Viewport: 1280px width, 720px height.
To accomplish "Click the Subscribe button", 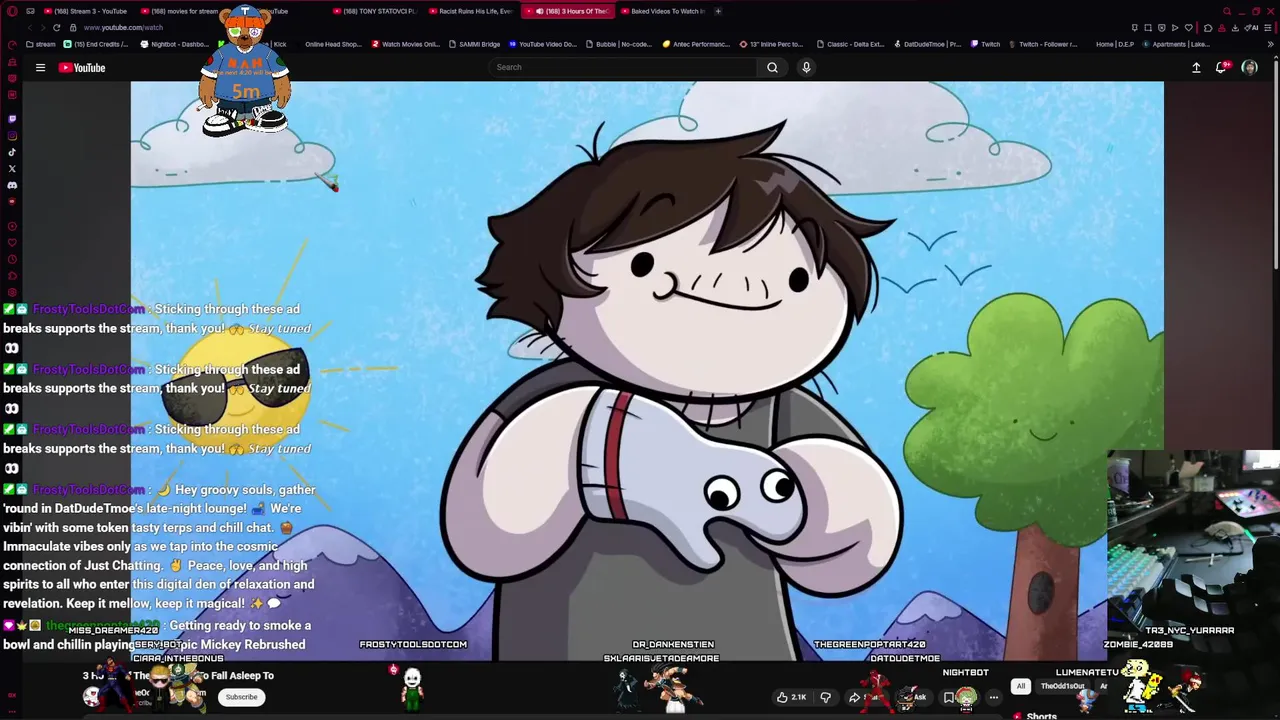I will coord(241,697).
